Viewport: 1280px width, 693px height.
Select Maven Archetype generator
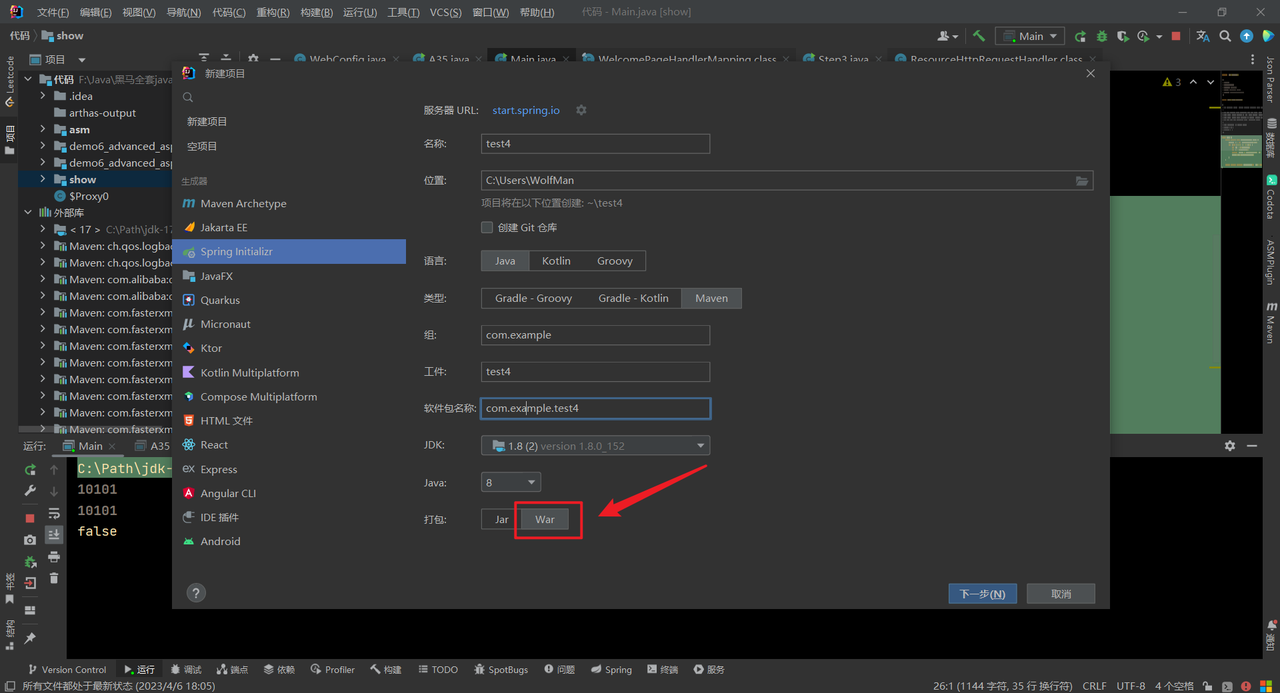click(x=289, y=204)
